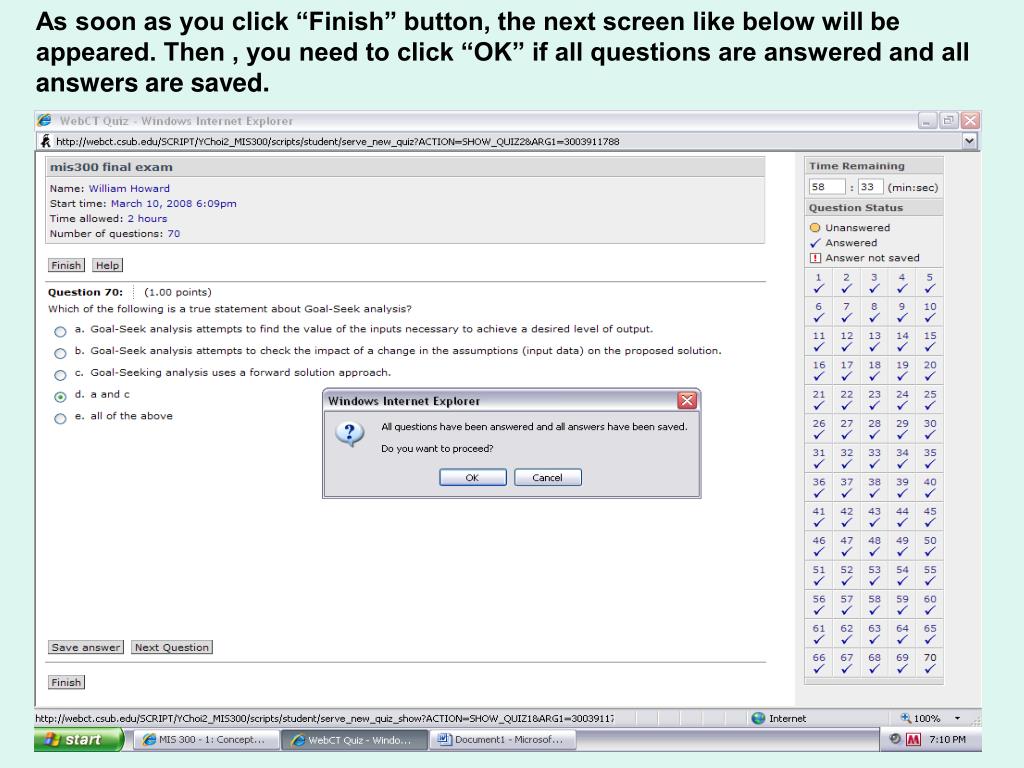This screenshot has width=1024, height=768.
Task: Click the minutes remaining field
Action: [x=827, y=187]
